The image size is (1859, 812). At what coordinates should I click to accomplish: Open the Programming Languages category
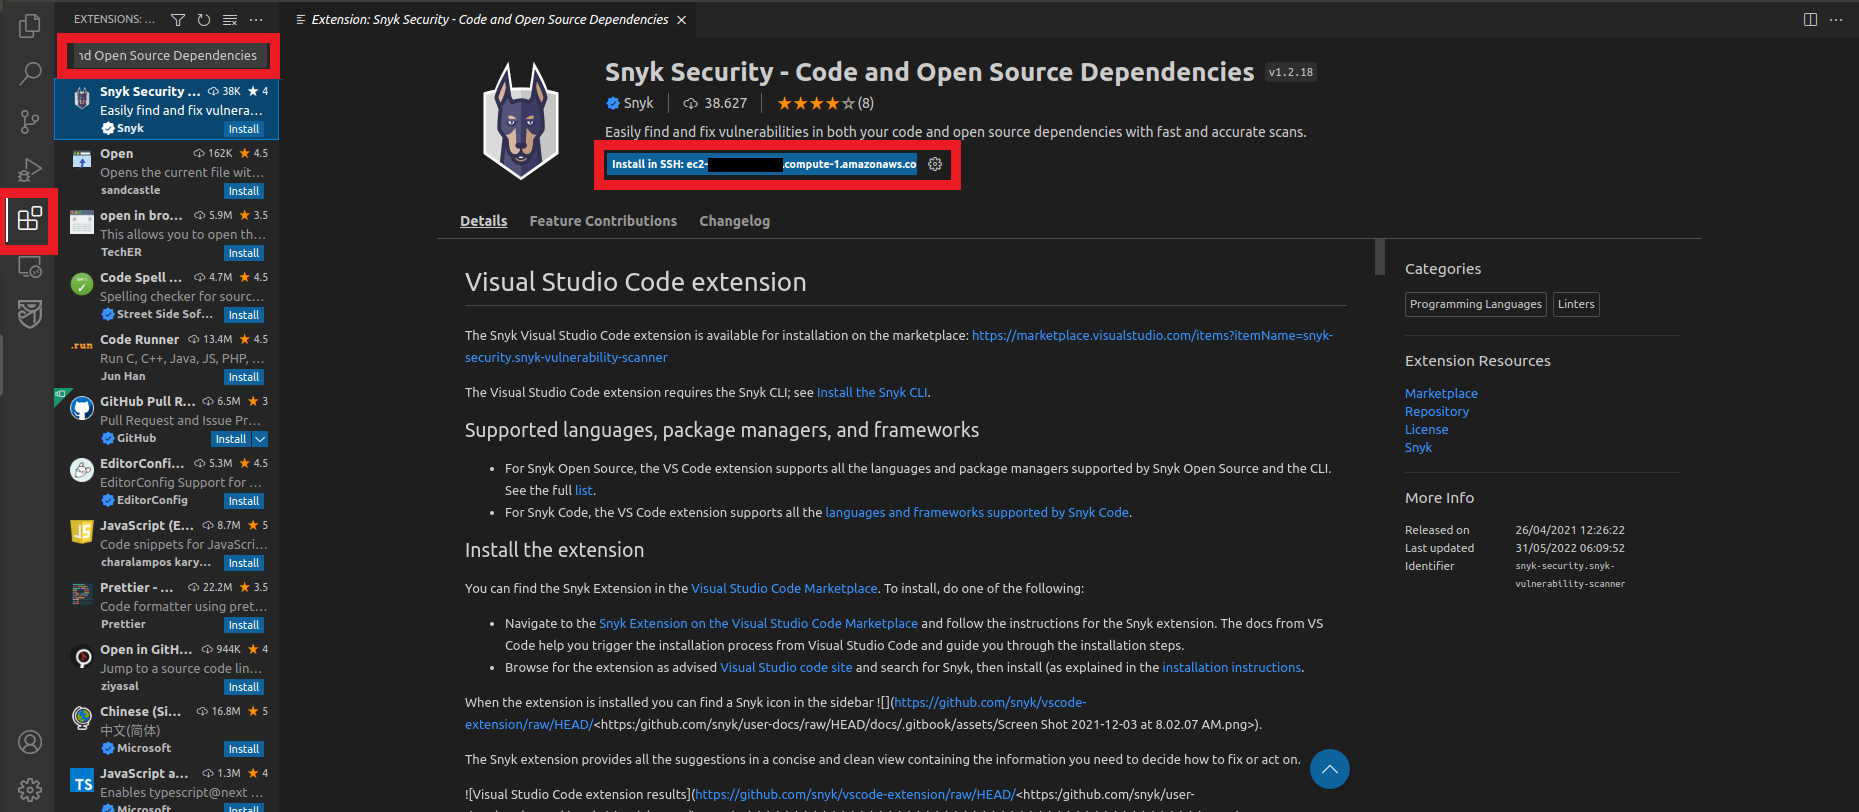pos(1475,304)
